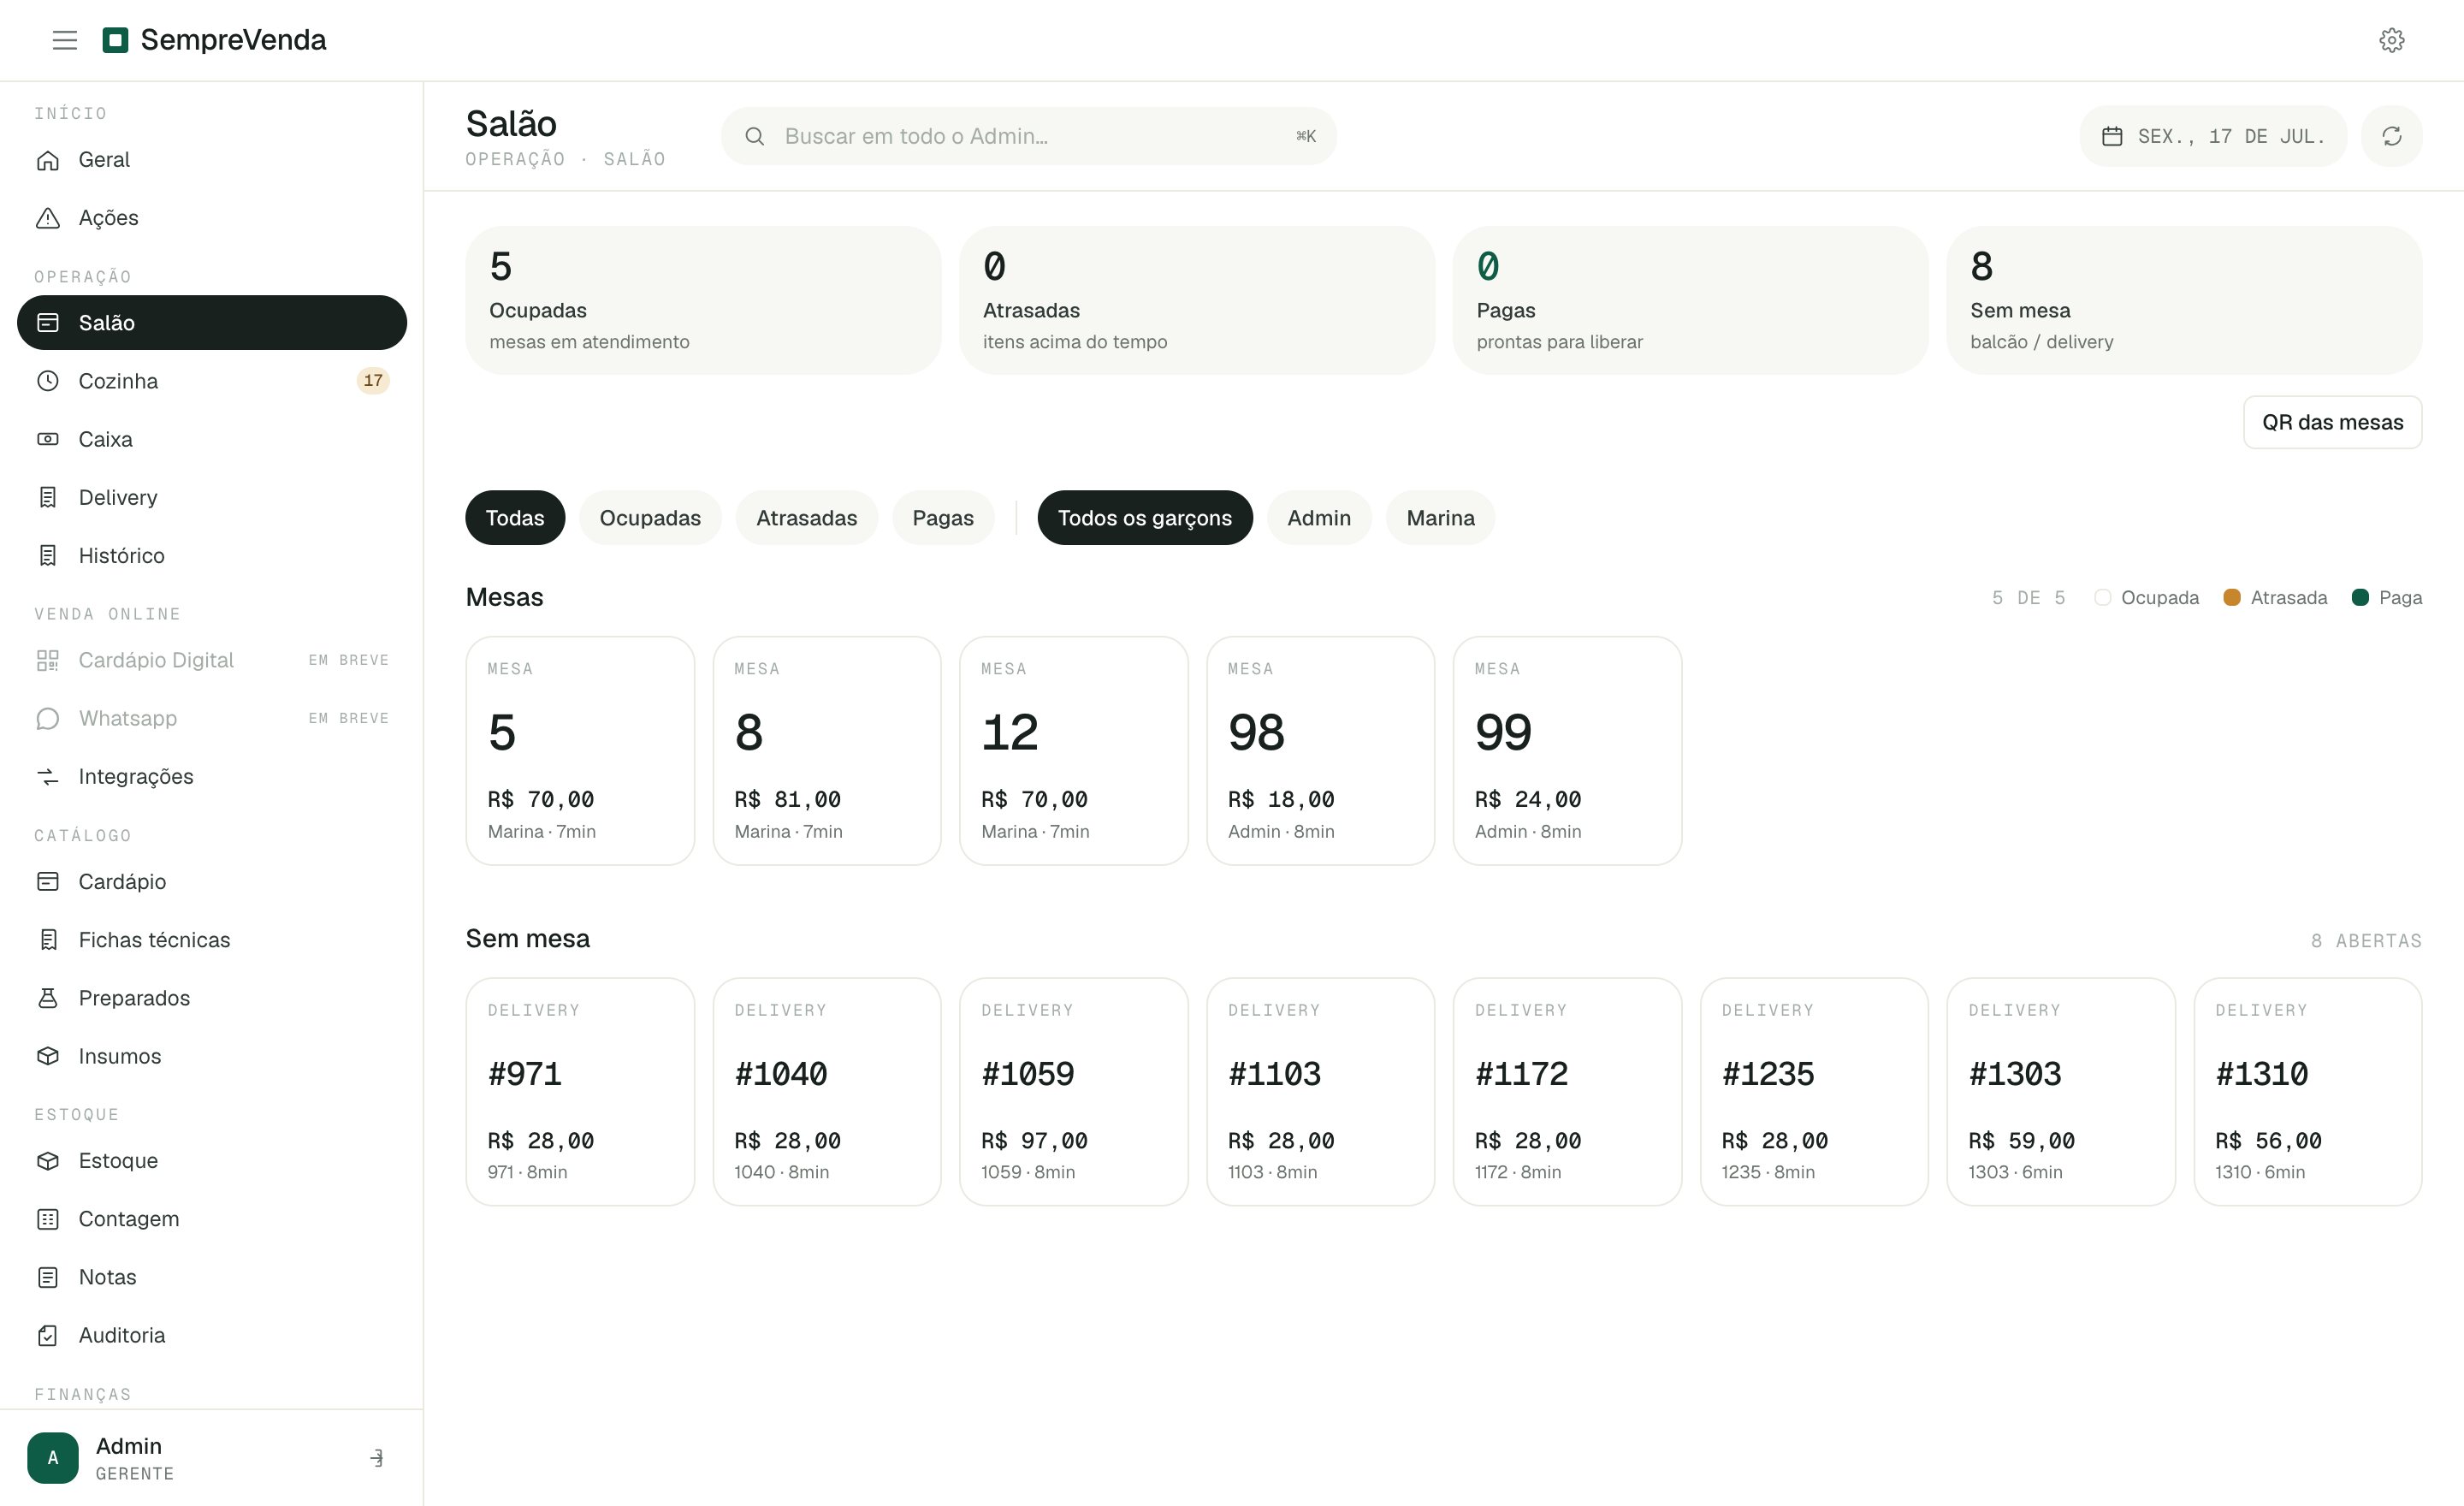This screenshot has height=1506, width=2464.
Task: Click the 8 ABERTAS counter text
Action: [2366, 941]
